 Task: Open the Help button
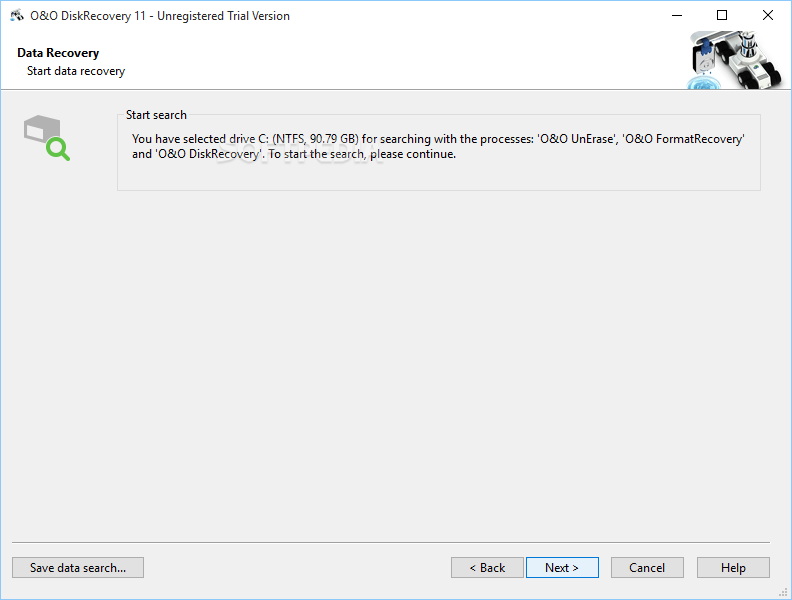pyautogui.click(x=733, y=568)
